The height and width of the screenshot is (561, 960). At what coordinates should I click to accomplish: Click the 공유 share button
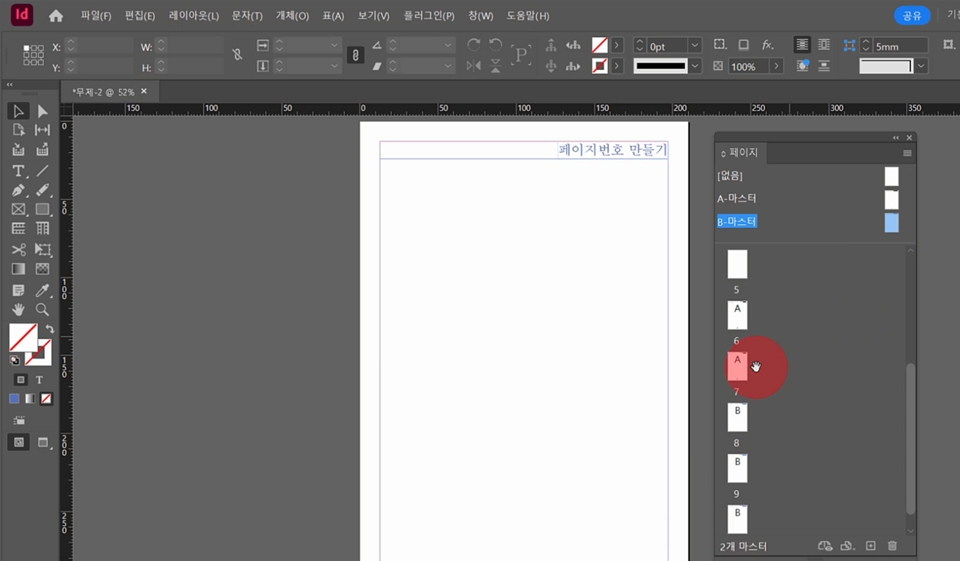coord(912,16)
